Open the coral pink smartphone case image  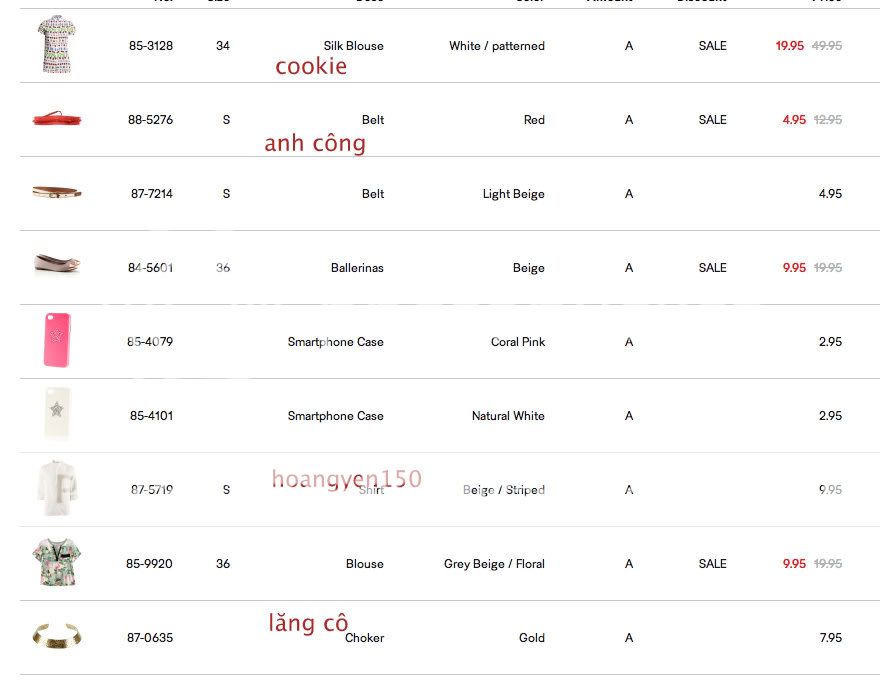click(x=57, y=341)
